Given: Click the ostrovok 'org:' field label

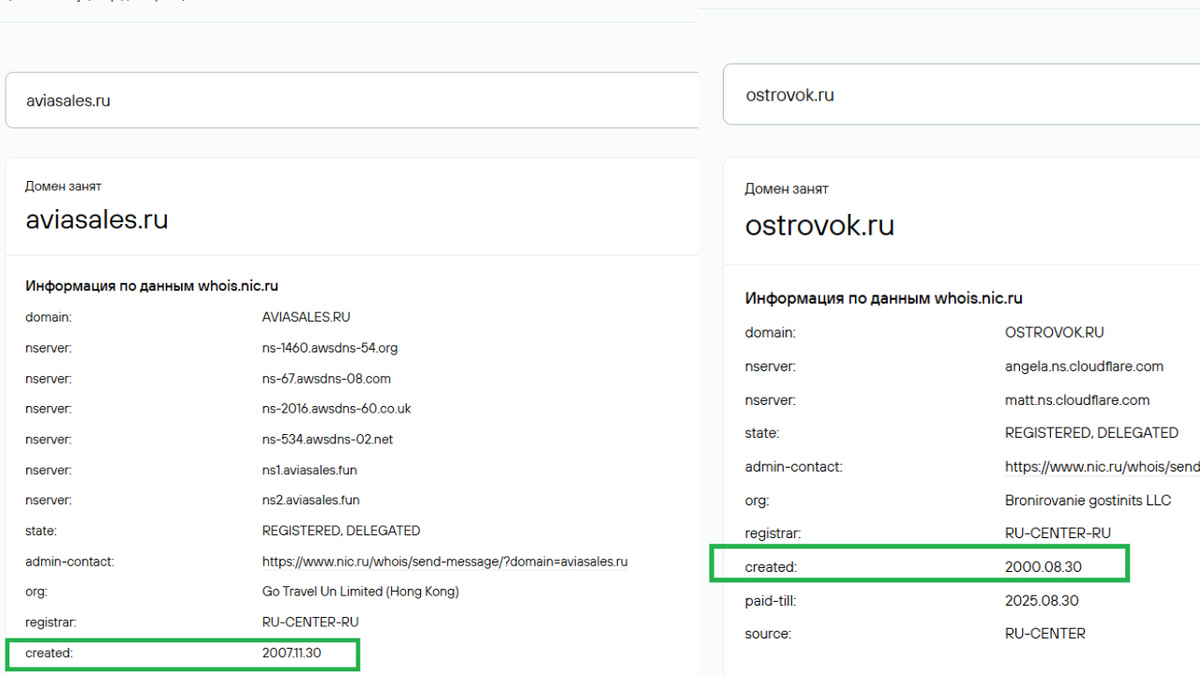Looking at the screenshot, I should pos(757,500).
